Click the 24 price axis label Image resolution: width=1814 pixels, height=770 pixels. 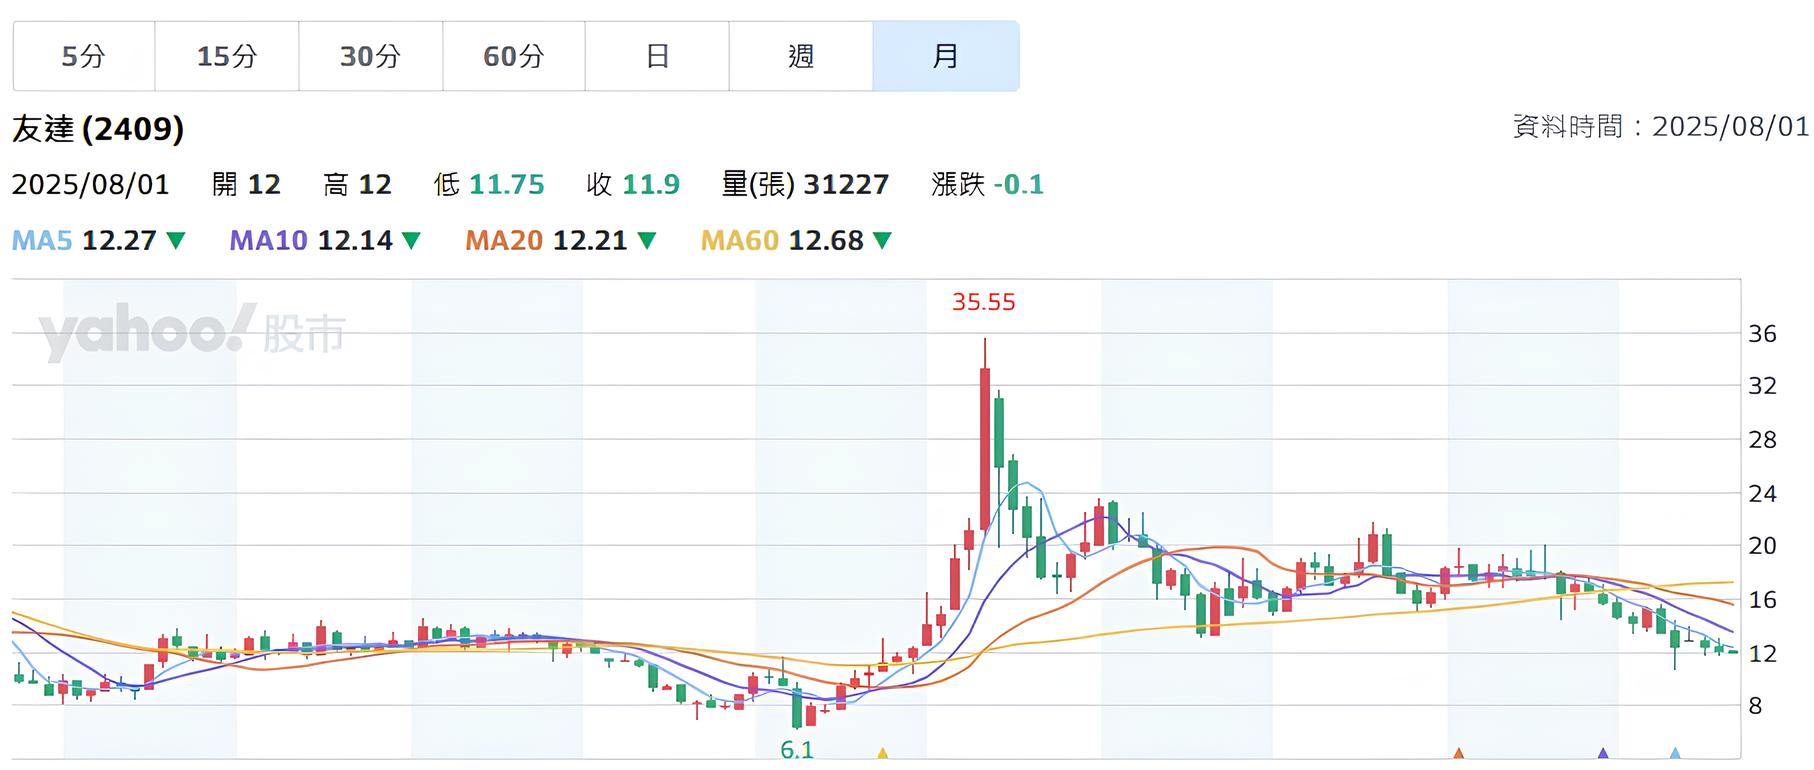[1762, 493]
